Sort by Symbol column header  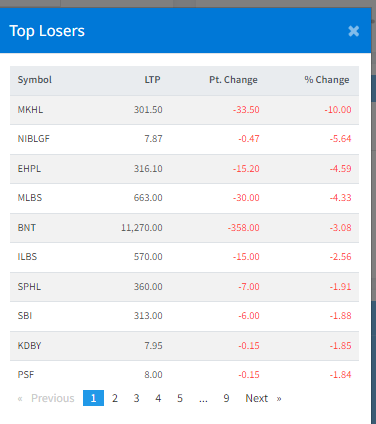click(x=35, y=80)
